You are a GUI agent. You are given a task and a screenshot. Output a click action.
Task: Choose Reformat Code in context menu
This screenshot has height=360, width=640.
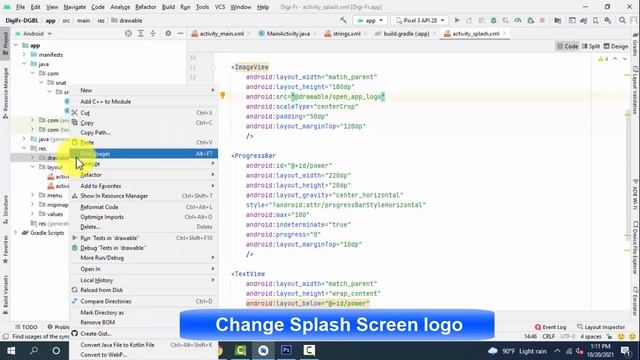(x=143, y=207)
